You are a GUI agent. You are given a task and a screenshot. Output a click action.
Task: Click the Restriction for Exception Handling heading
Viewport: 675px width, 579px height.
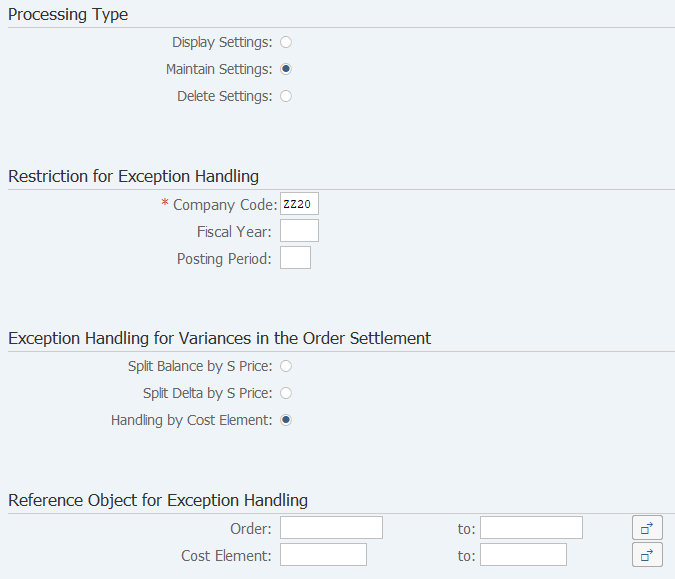pos(133,176)
